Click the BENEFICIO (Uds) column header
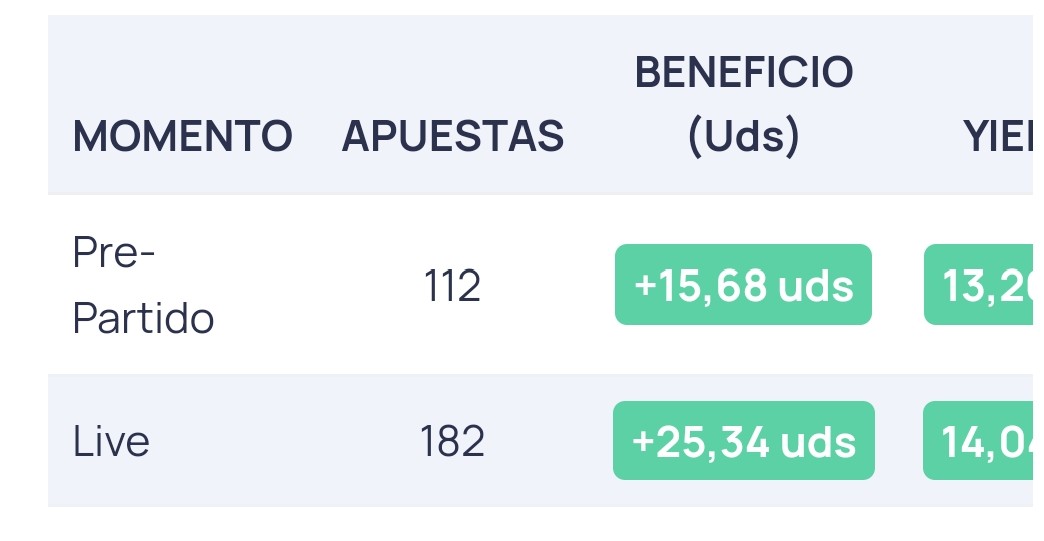This screenshot has width=1044, height=541. coord(744,104)
